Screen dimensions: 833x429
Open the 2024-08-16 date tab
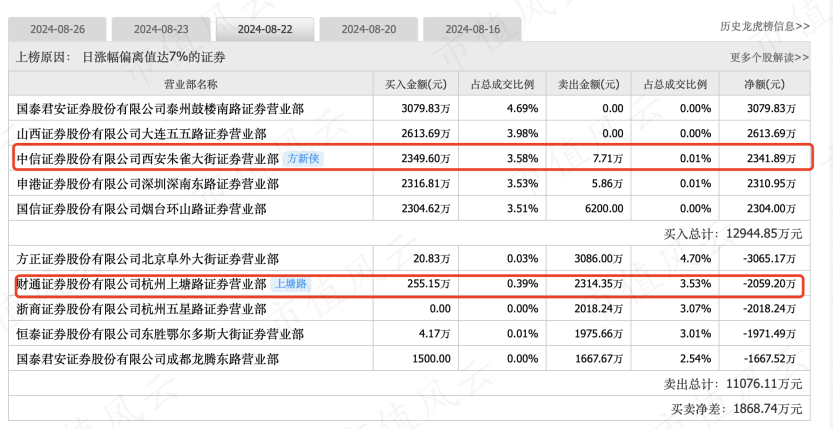click(x=473, y=29)
